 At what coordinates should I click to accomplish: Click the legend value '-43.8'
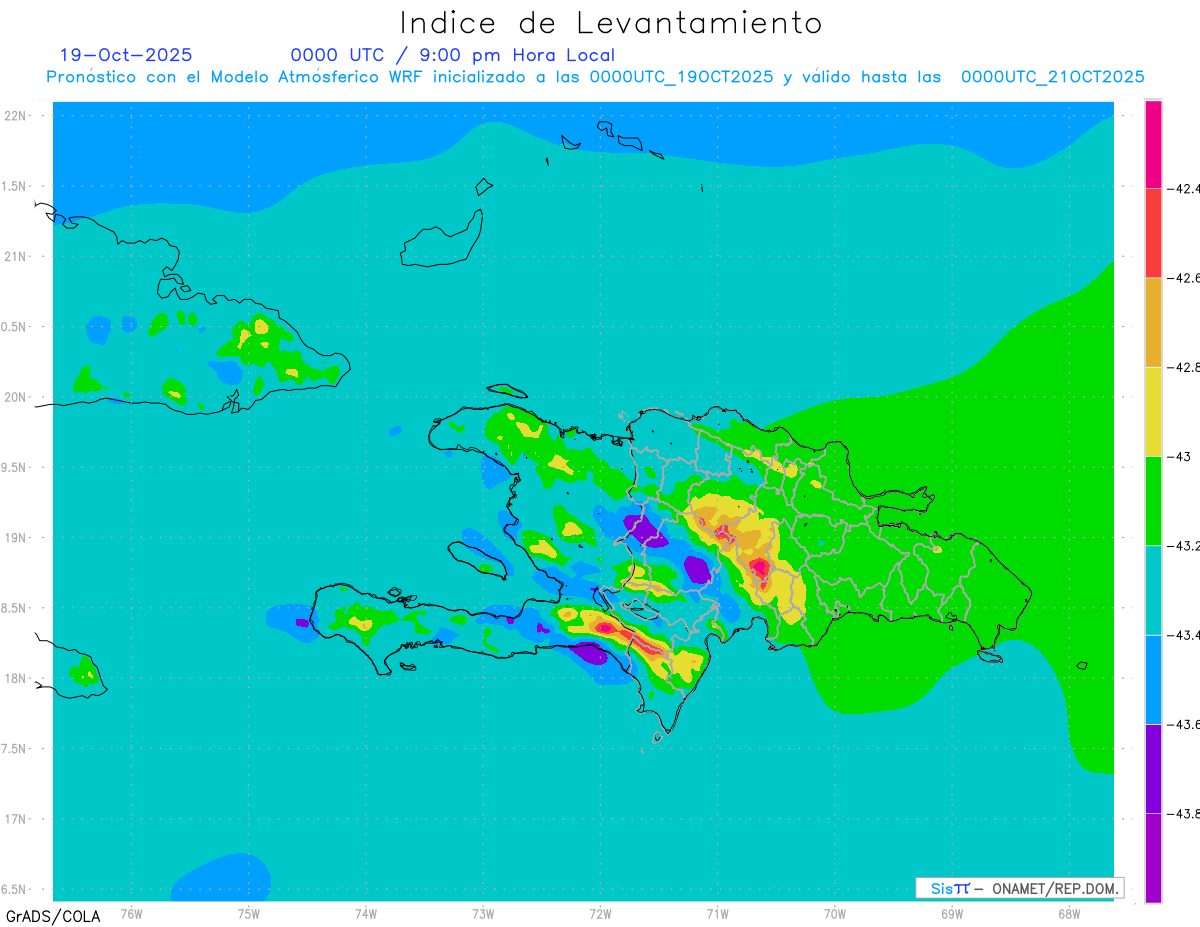1183,814
